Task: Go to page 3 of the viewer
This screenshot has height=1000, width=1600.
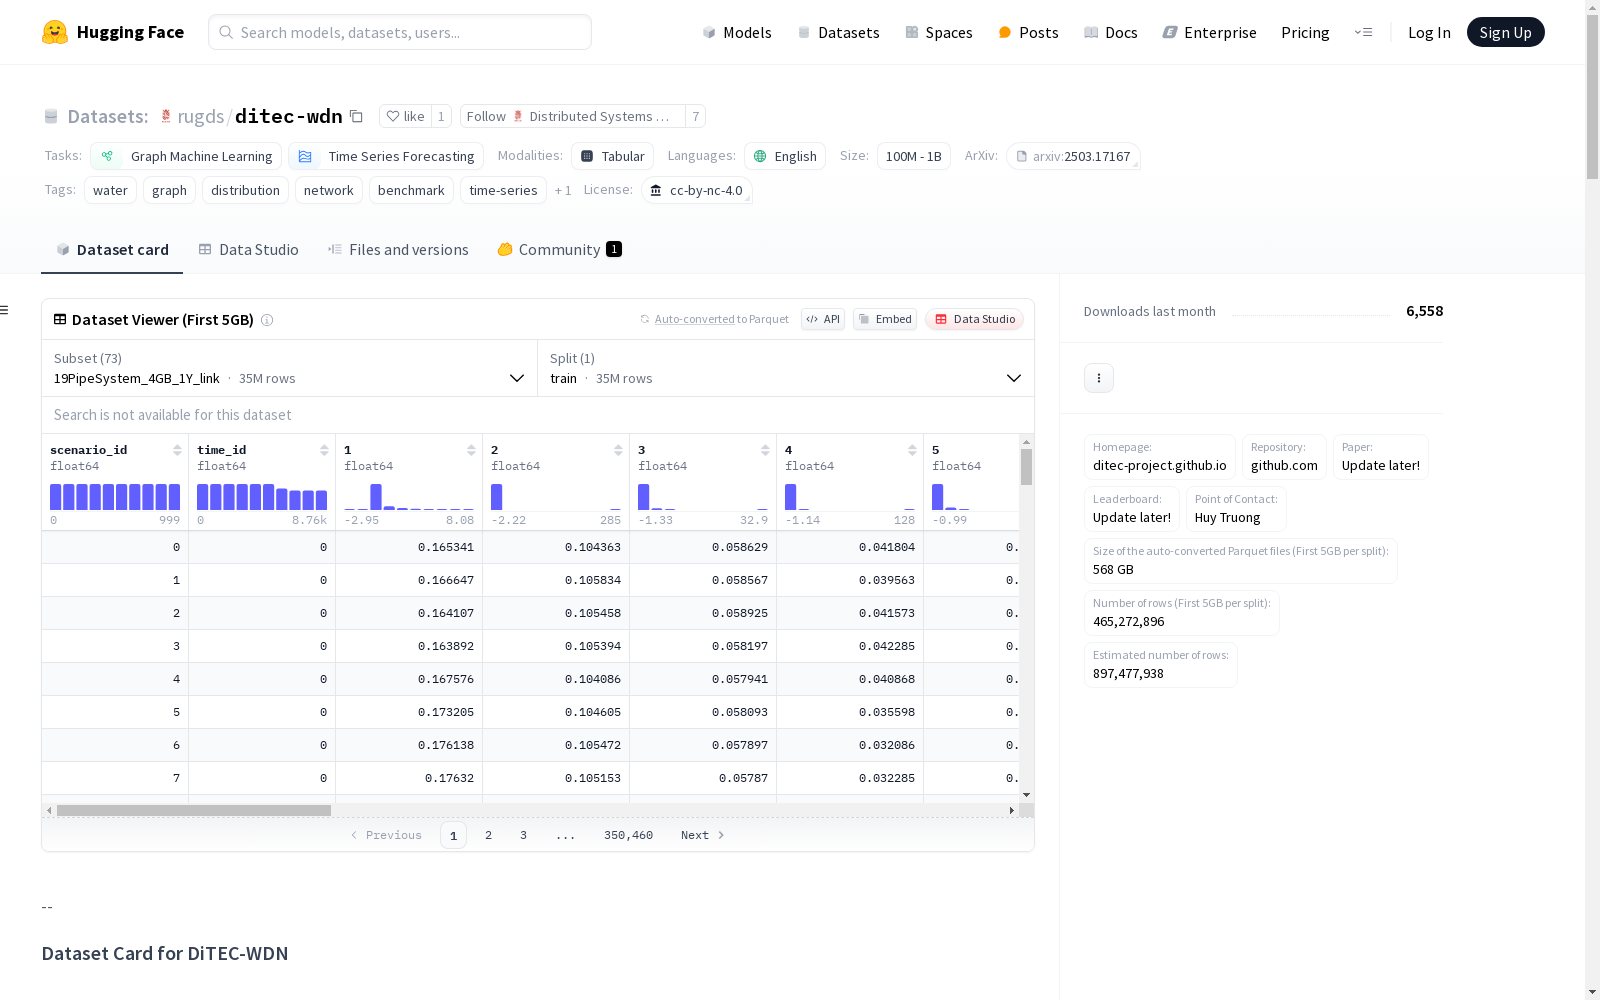Action: (x=523, y=835)
